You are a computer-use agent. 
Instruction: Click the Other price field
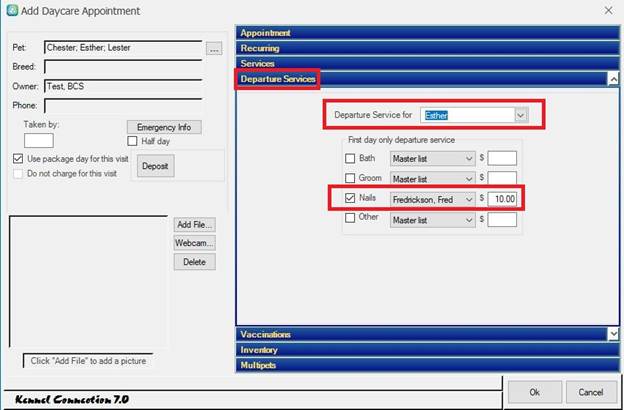tap(502, 219)
